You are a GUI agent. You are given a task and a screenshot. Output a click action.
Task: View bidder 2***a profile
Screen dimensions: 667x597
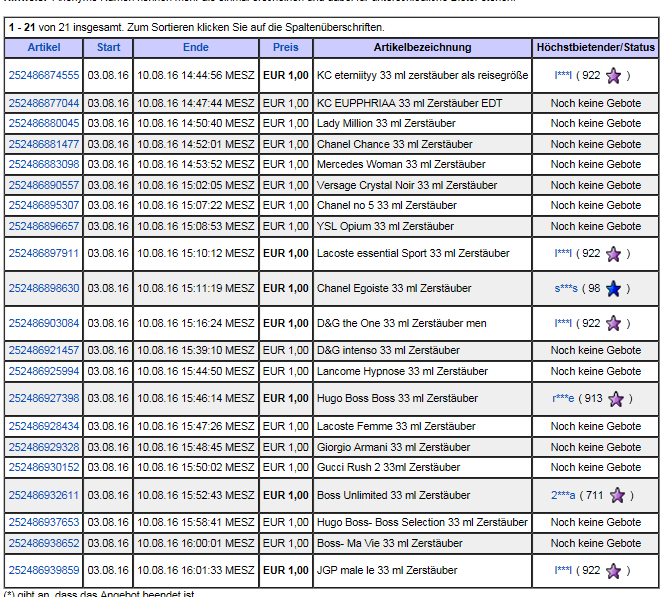coord(563,495)
